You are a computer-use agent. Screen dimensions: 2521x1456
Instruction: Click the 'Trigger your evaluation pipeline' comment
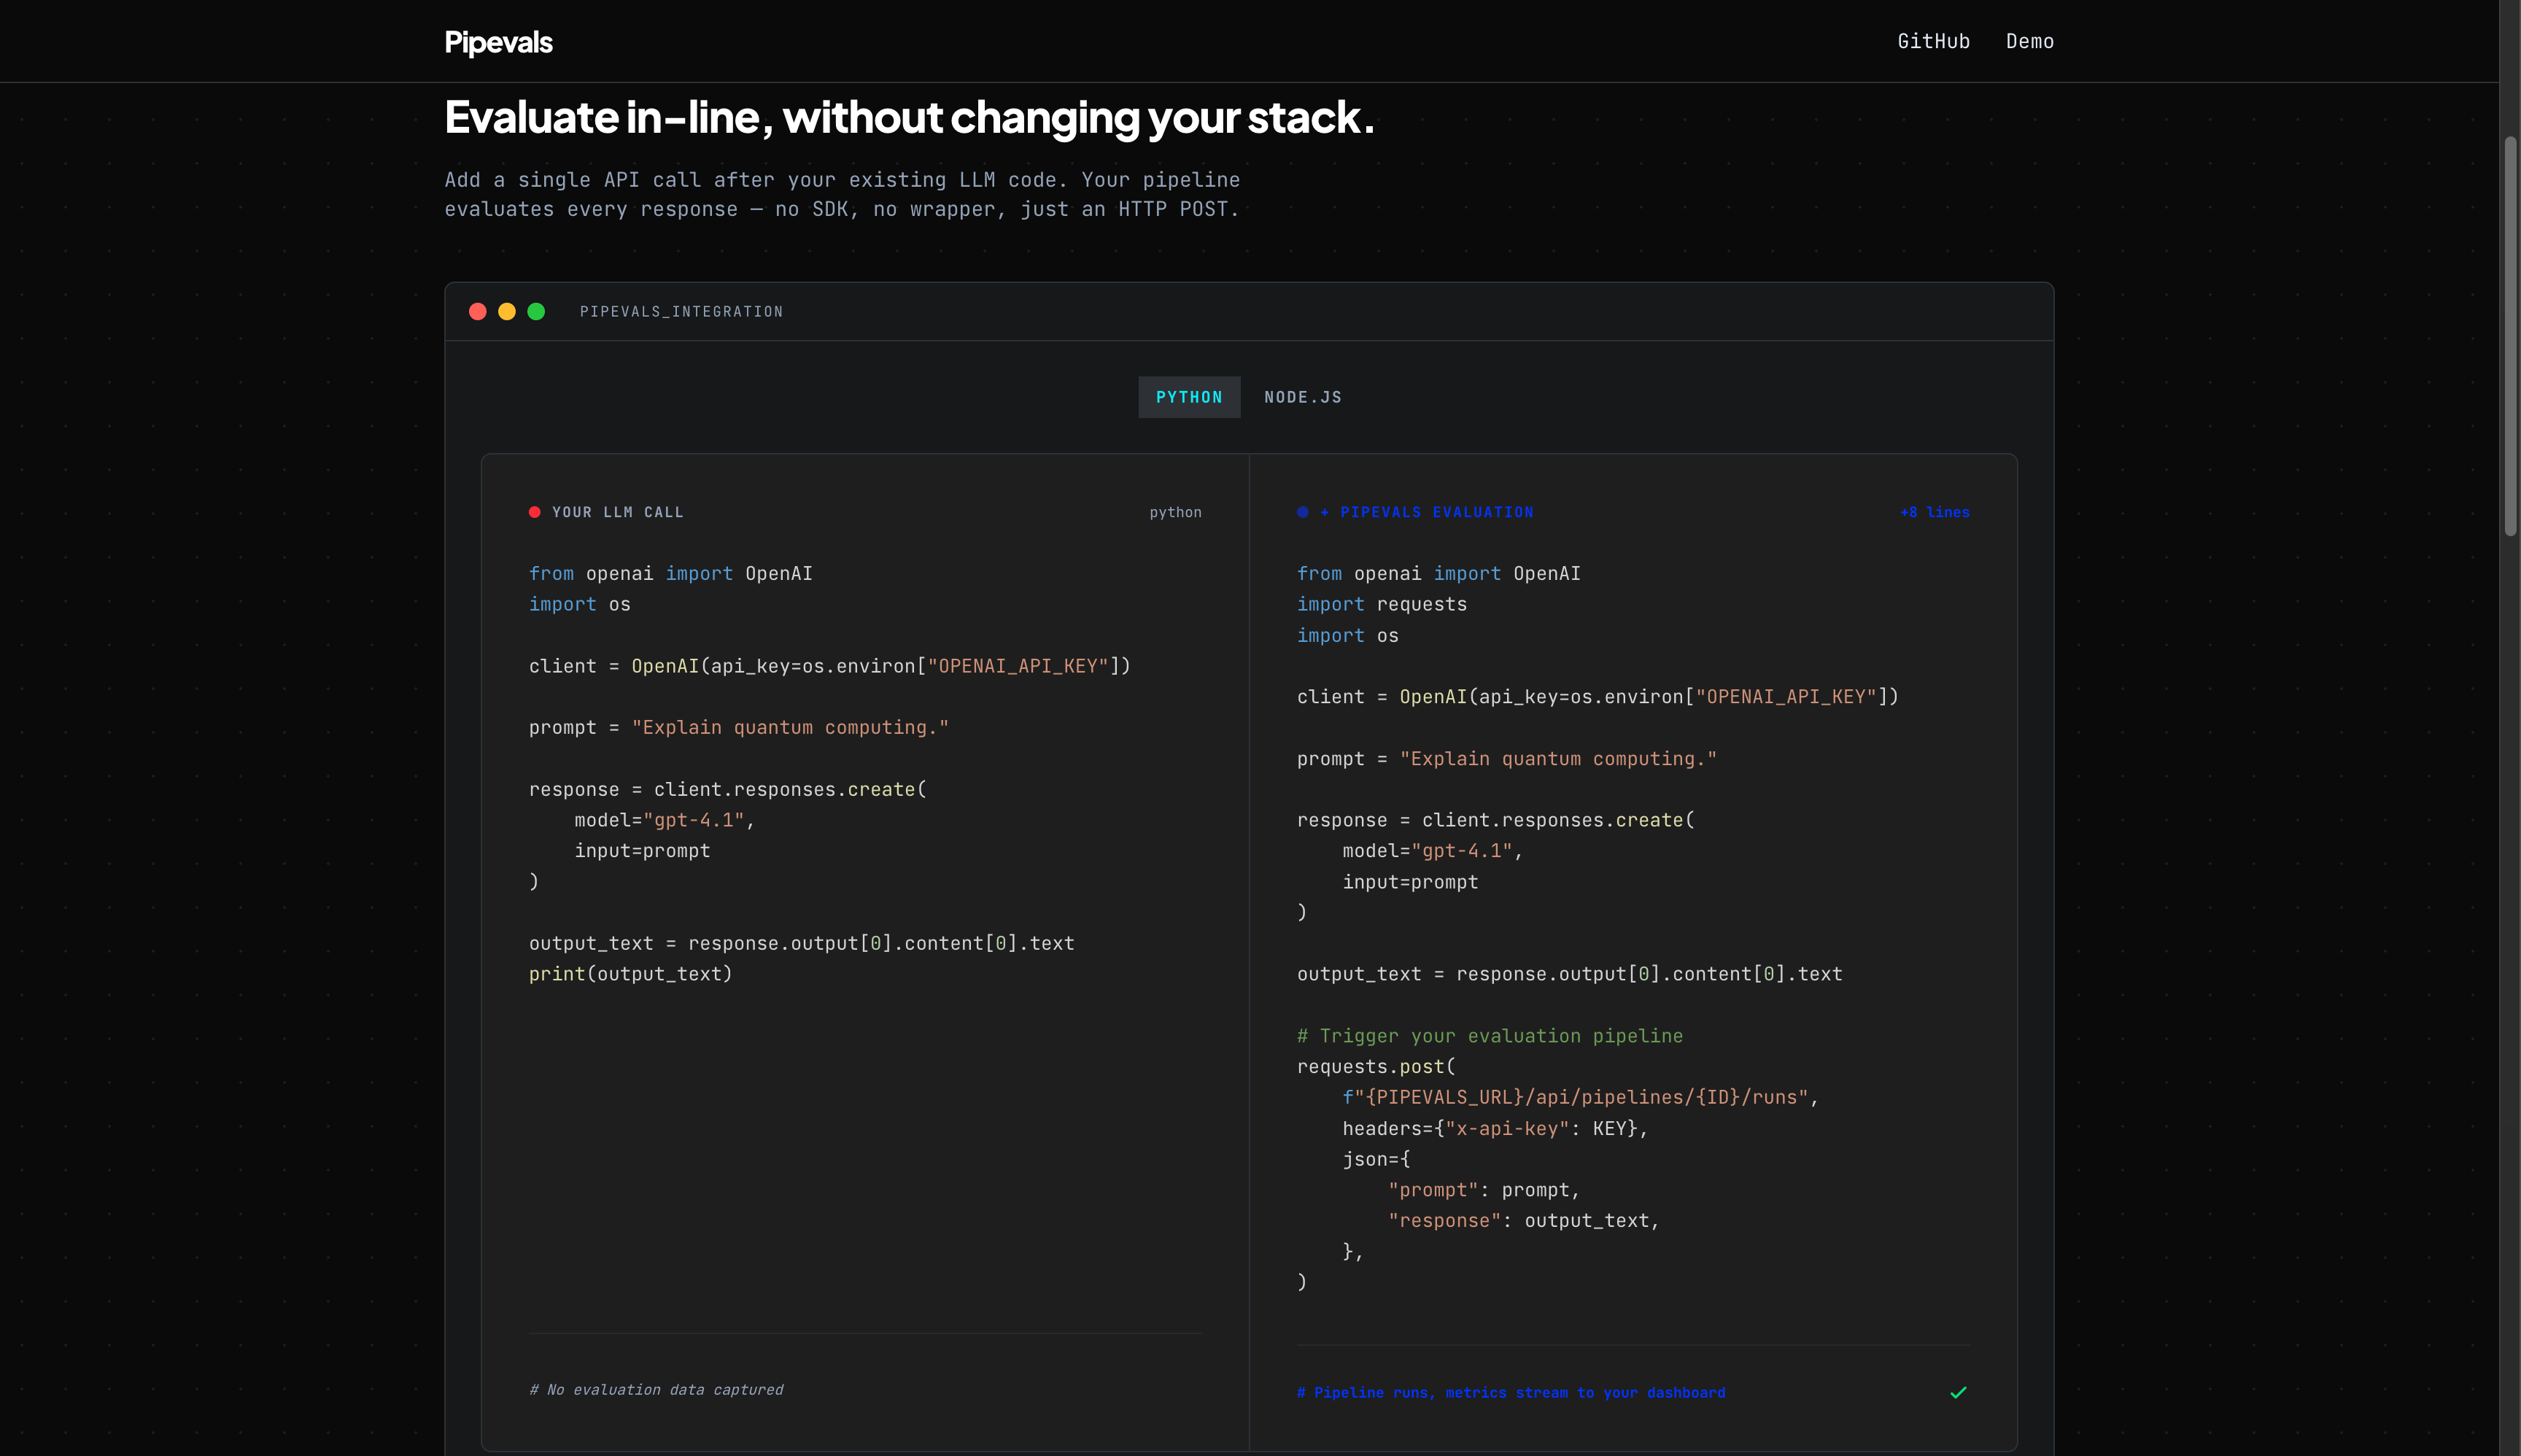click(1489, 1036)
